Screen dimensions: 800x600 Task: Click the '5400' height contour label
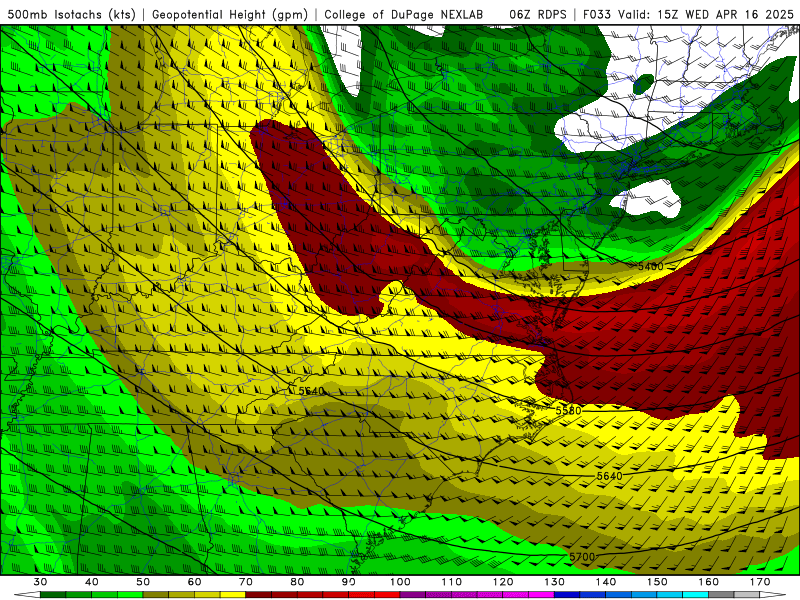651,266
